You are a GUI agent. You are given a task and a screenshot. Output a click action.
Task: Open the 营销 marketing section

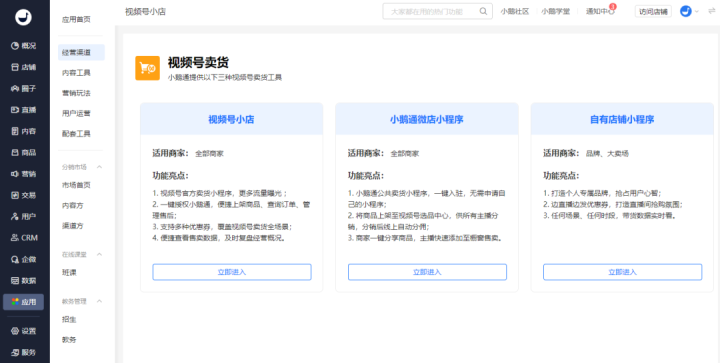click(23, 174)
